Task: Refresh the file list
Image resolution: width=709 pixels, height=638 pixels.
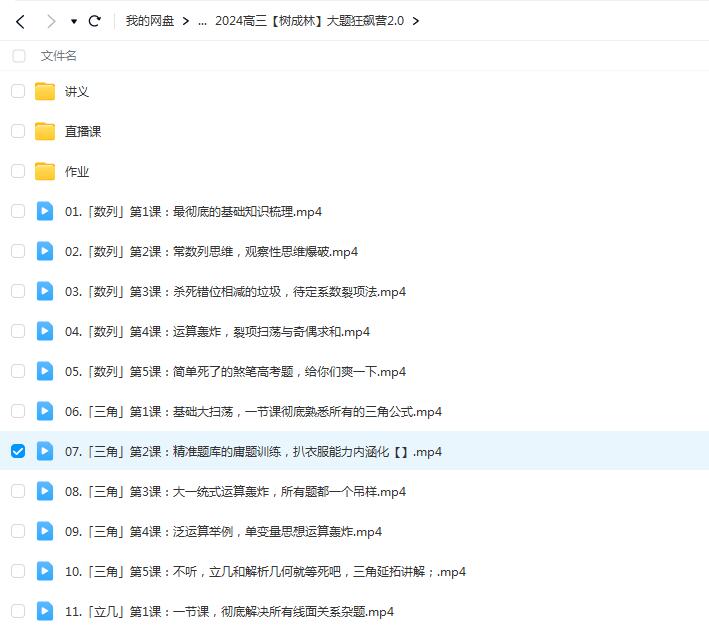Action: point(95,21)
